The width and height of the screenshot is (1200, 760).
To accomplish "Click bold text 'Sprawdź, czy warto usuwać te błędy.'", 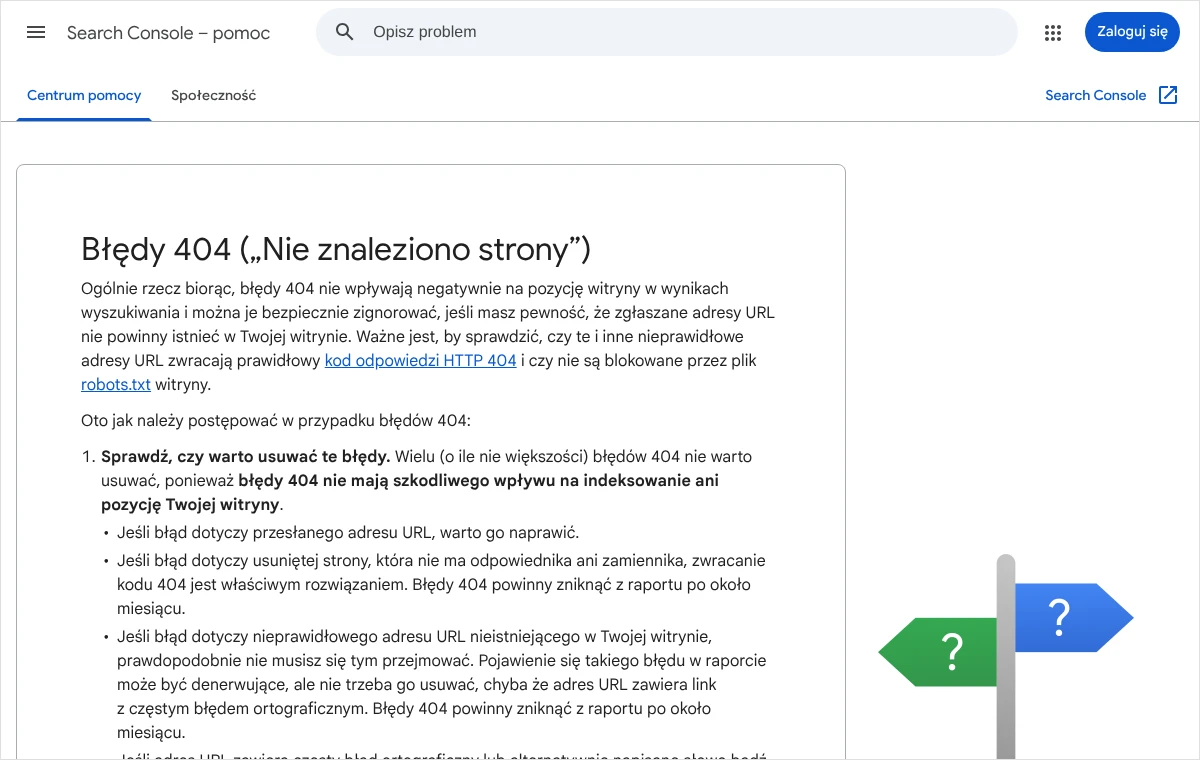I will pyautogui.click(x=246, y=457).
